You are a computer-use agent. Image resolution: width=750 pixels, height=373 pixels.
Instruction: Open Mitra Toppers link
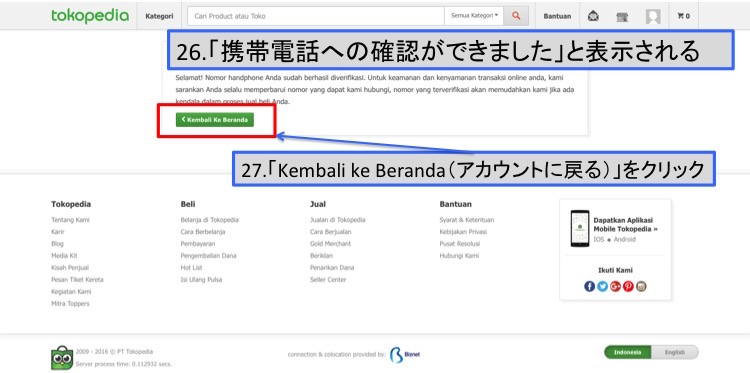70,304
